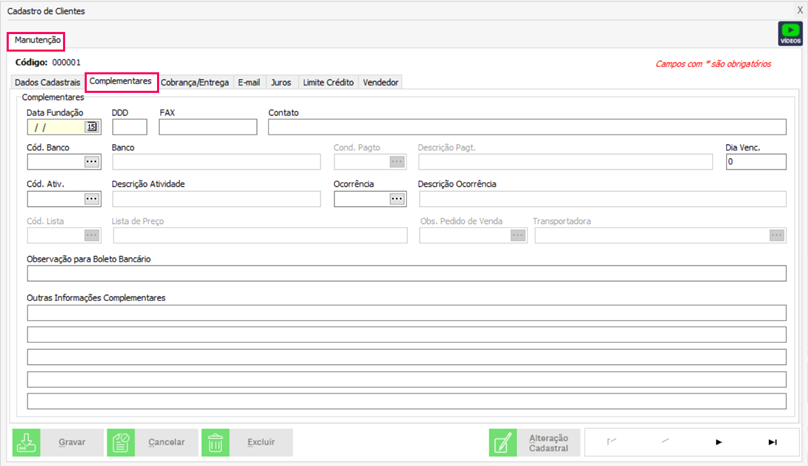Click the Gravar save button
The width and height of the screenshot is (808, 466).
54,442
